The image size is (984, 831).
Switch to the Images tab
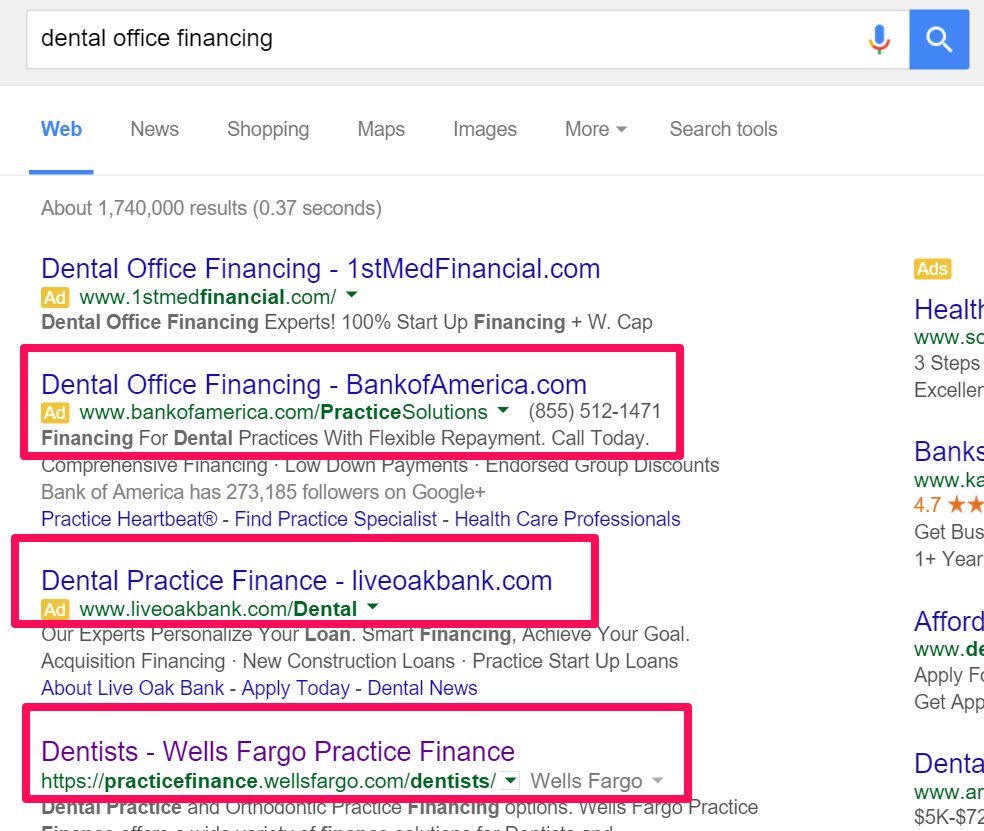(x=485, y=129)
